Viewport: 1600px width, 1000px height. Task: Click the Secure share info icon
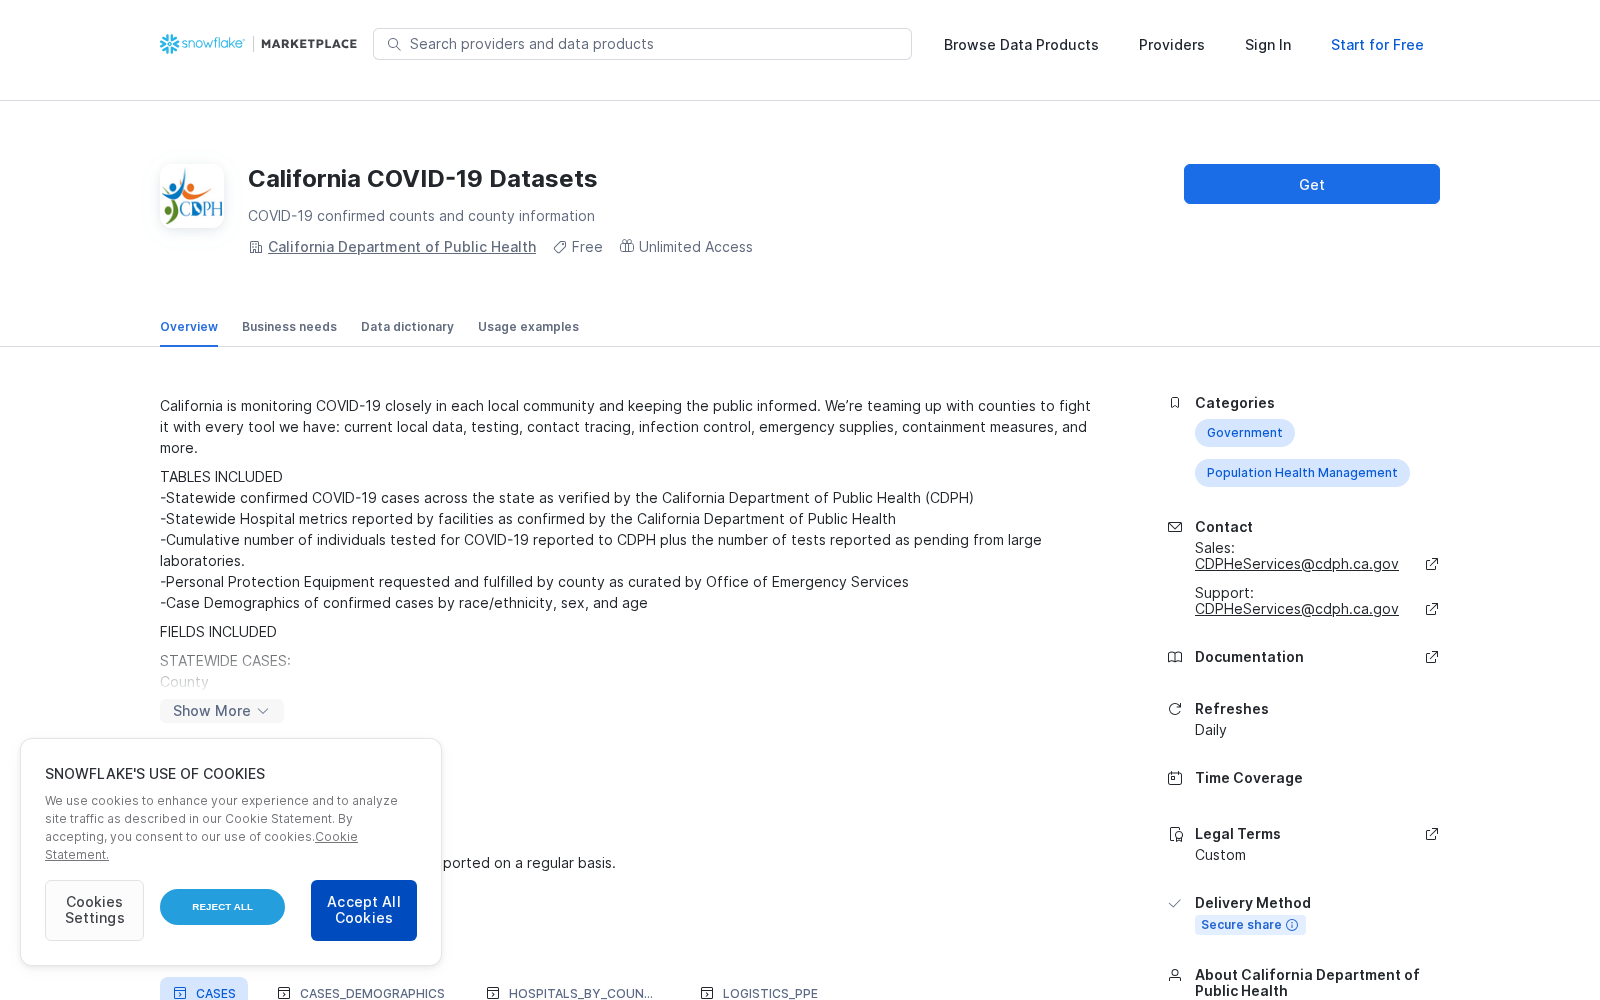click(1292, 925)
